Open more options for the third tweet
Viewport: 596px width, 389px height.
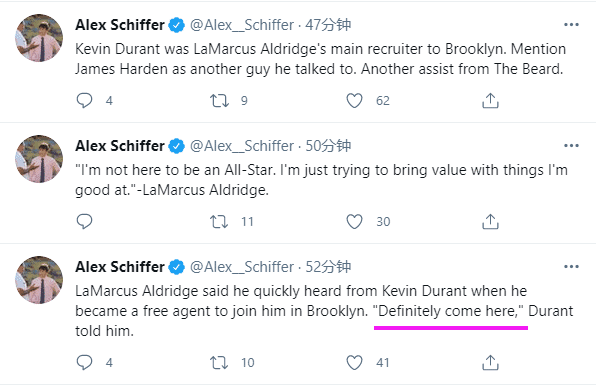(x=571, y=267)
